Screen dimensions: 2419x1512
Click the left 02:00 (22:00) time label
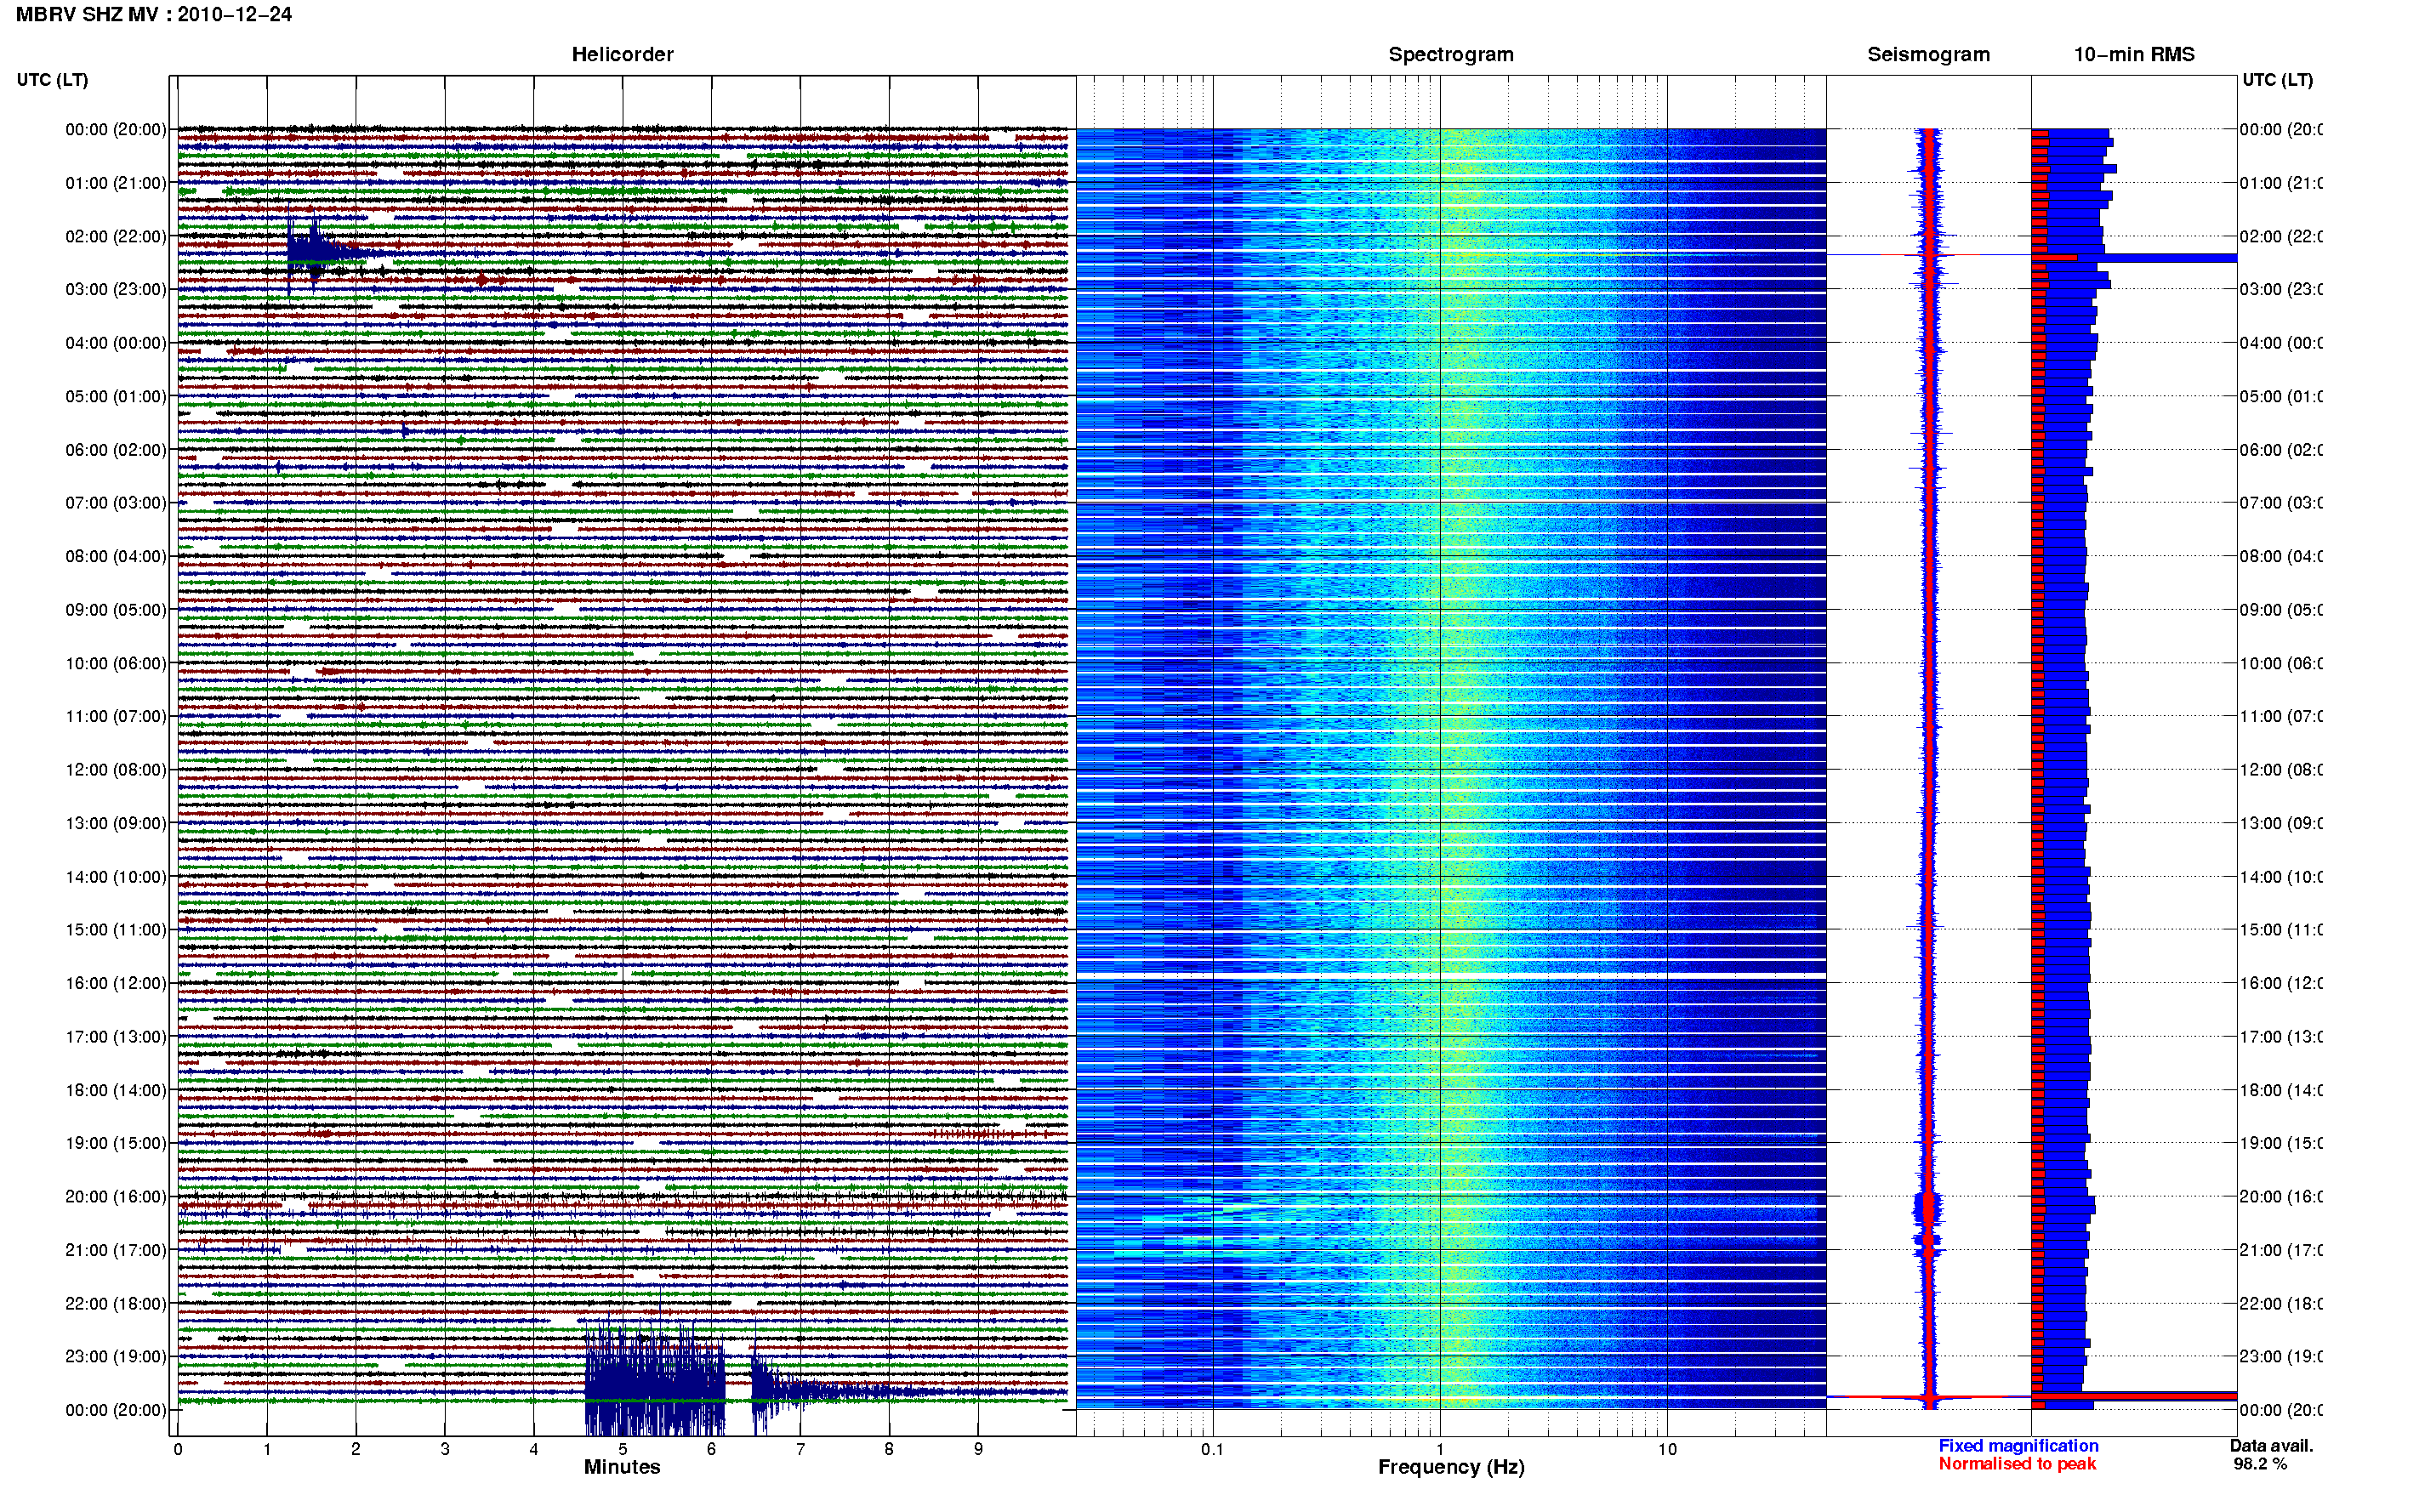coord(116,236)
